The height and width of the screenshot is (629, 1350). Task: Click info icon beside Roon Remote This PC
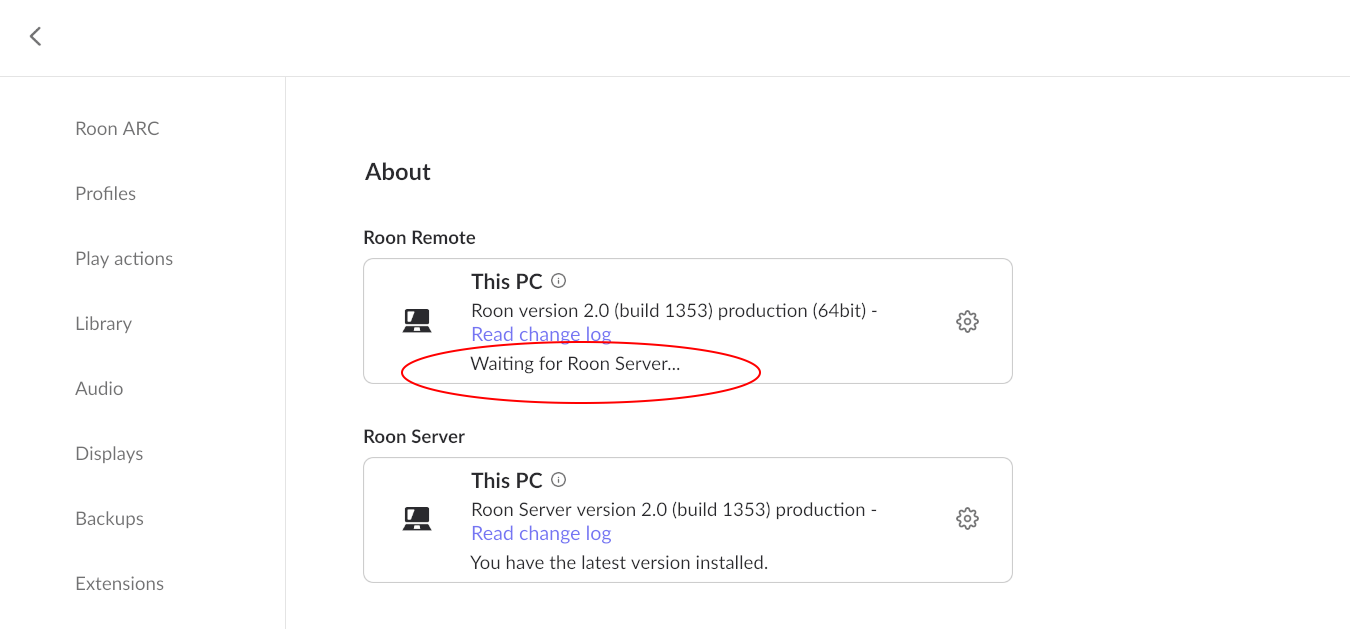coord(559,281)
